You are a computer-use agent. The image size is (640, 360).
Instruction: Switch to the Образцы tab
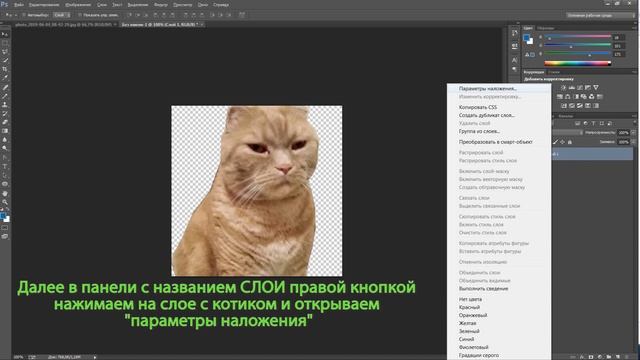pos(546,28)
